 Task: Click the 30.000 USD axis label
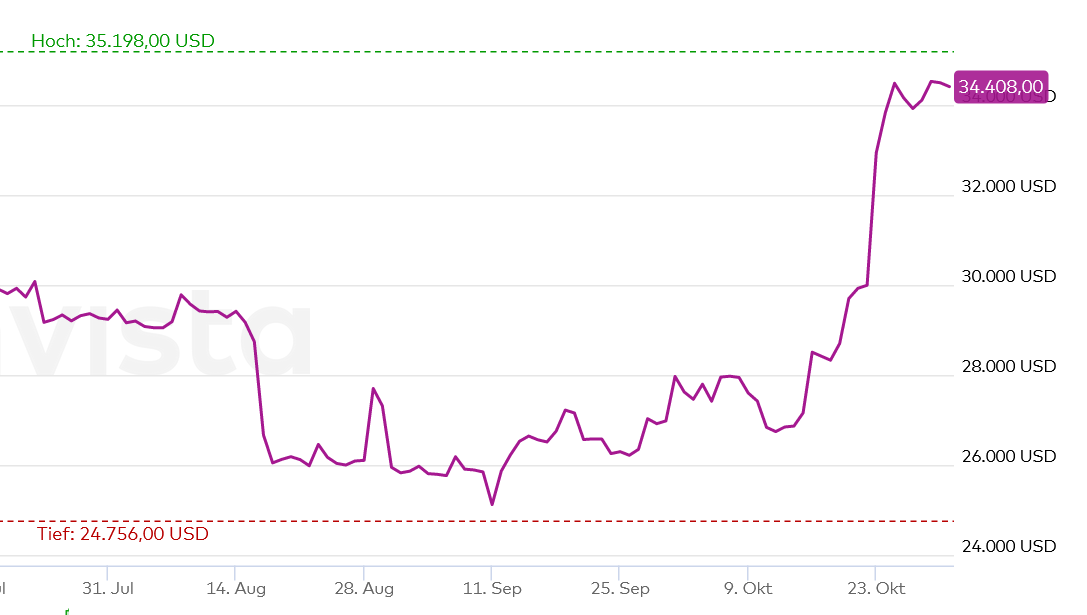pos(1008,276)
